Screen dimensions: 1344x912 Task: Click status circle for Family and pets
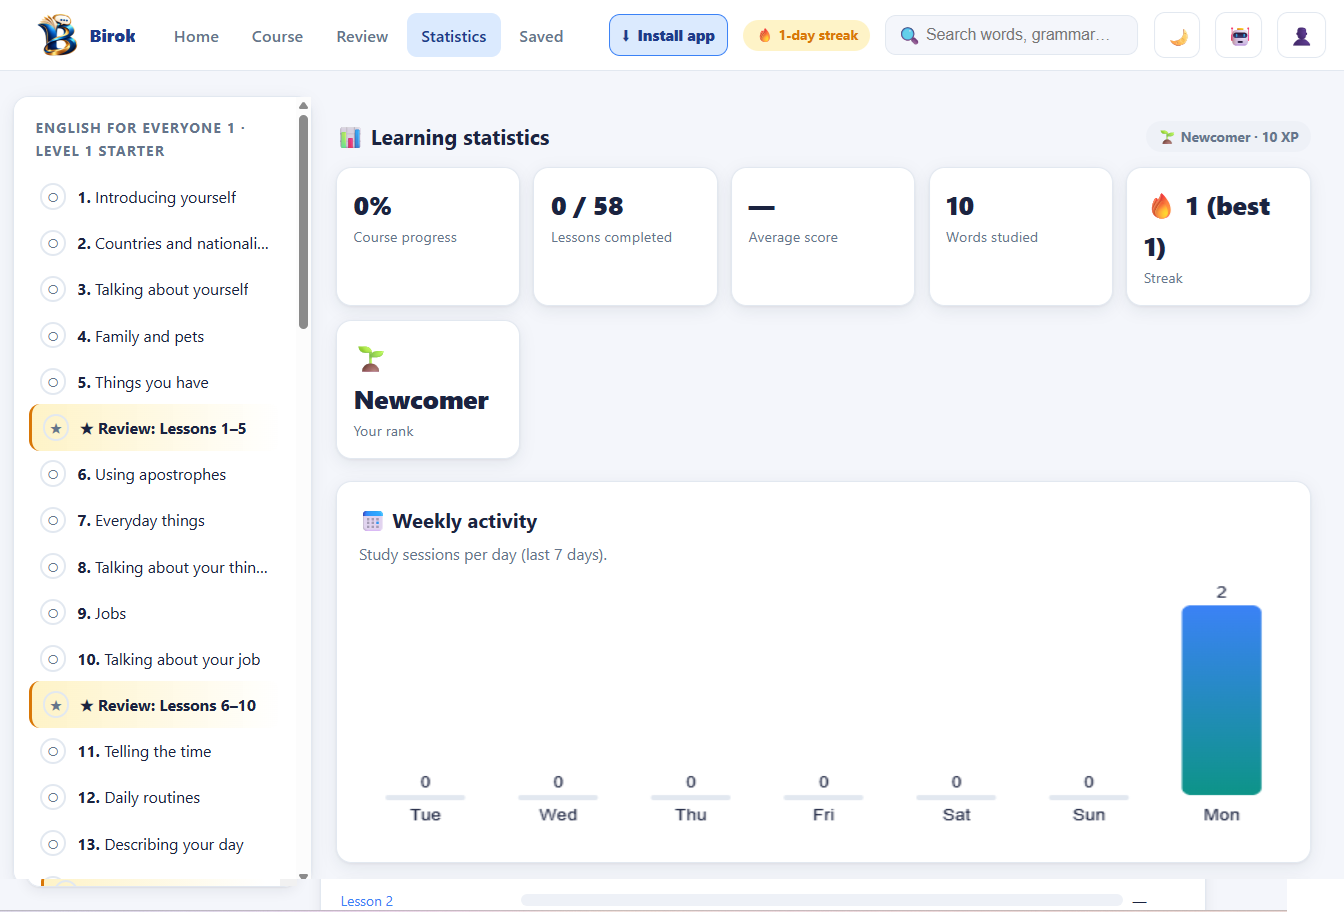53,336
